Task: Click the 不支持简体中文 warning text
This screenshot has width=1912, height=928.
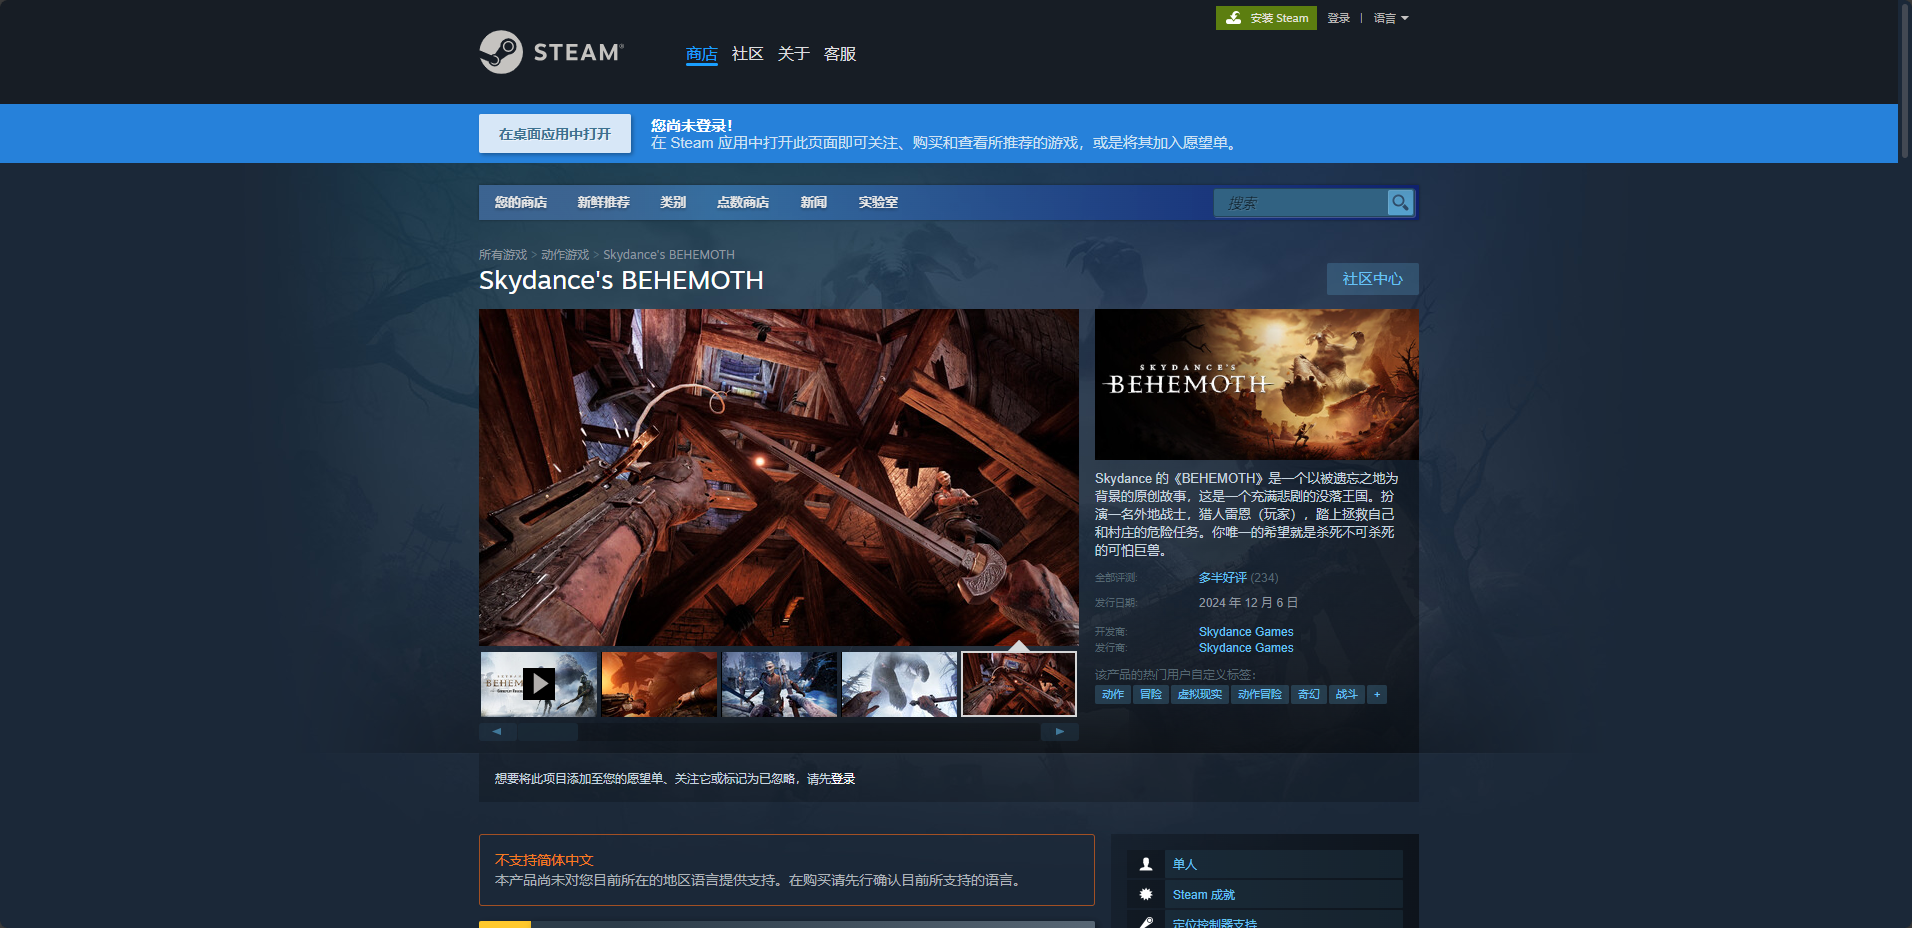Action: click(544, 860)
